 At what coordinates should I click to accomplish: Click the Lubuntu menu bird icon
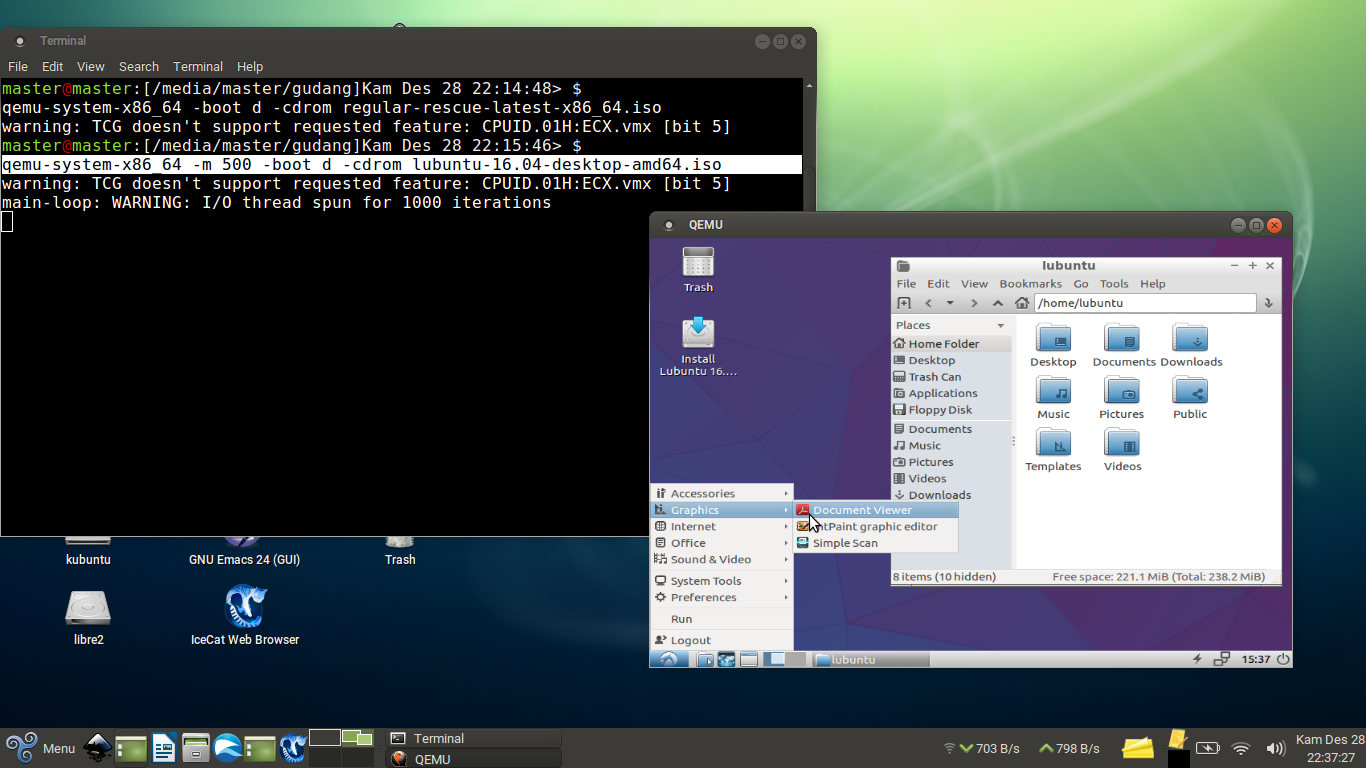[668, 658]
